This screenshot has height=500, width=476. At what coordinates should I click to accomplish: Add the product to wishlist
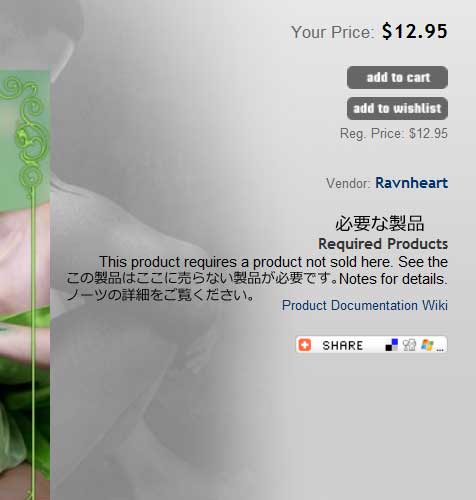[x=397, y=108]
